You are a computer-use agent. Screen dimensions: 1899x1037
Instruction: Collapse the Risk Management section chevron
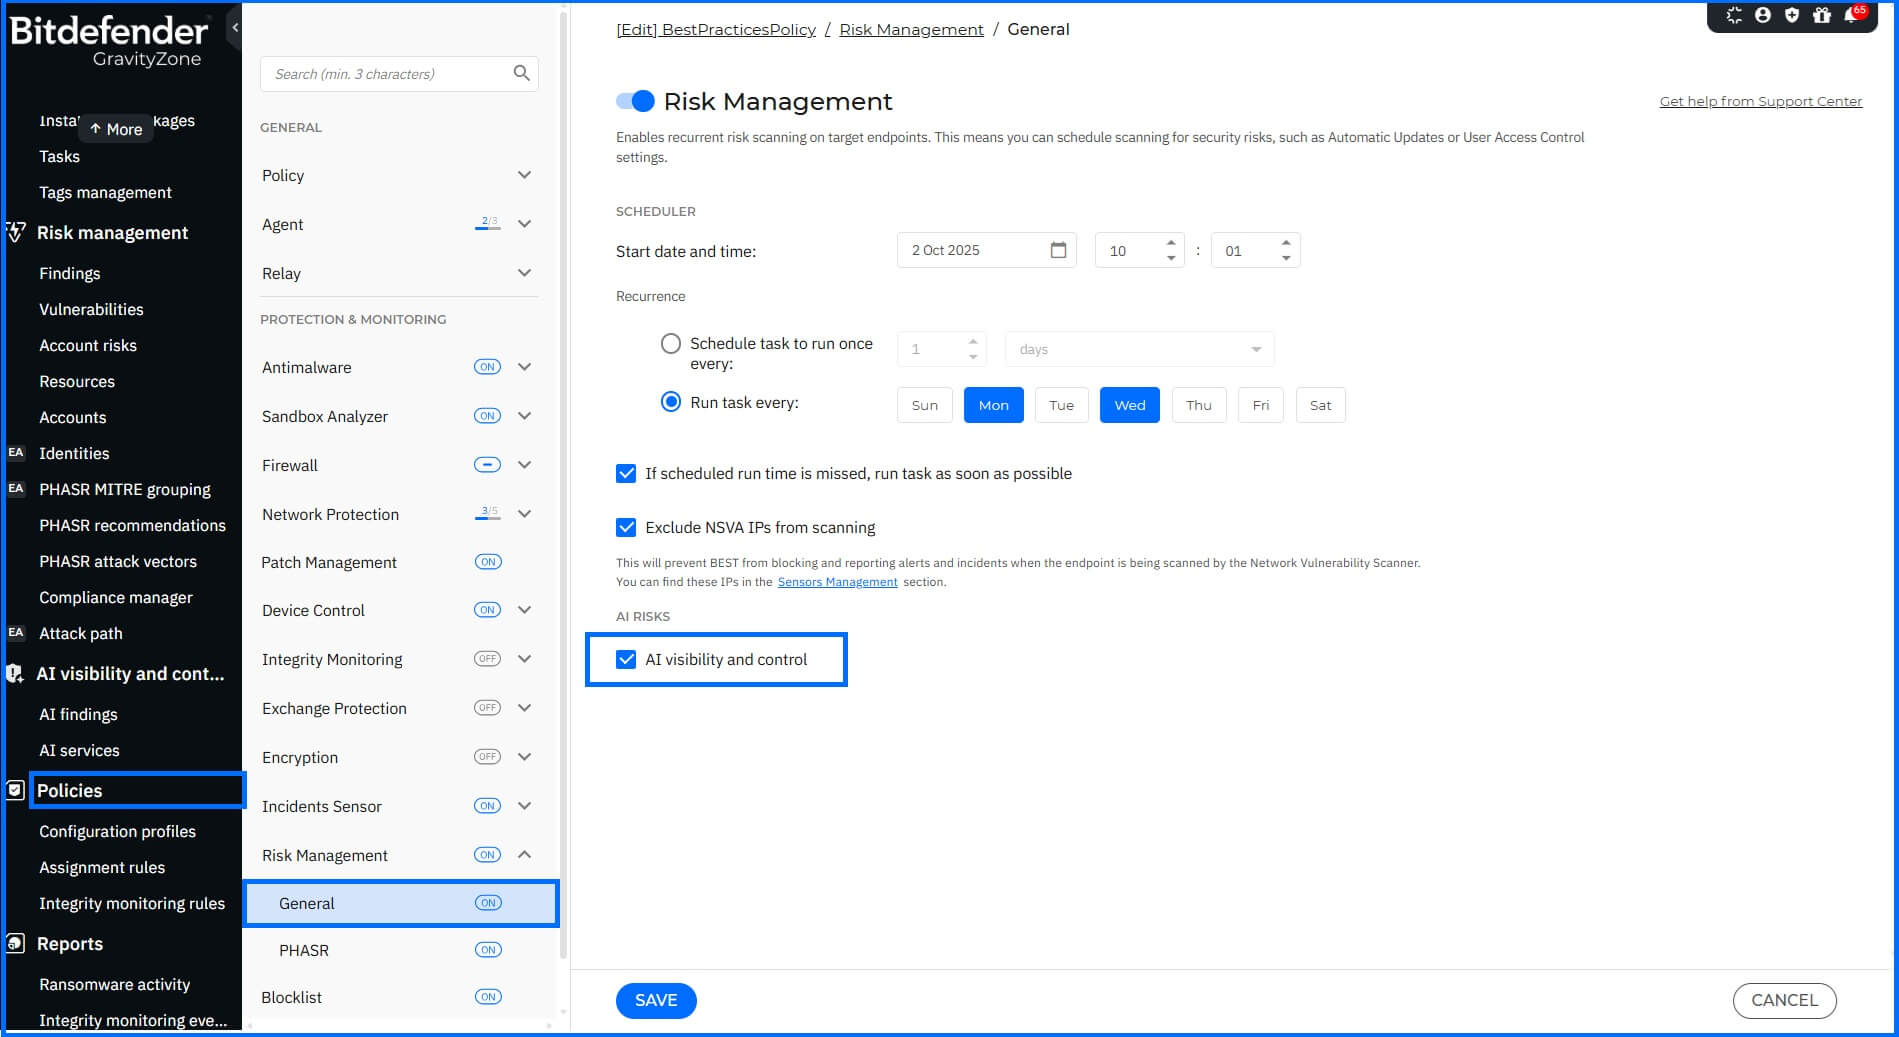pyautogui.click(x=524, y=855)
